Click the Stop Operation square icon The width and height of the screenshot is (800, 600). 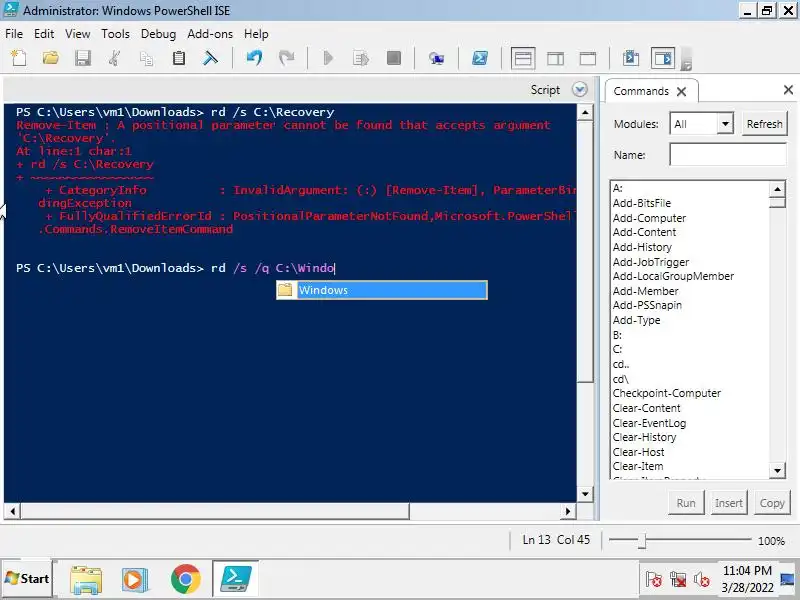pos(393,58)
